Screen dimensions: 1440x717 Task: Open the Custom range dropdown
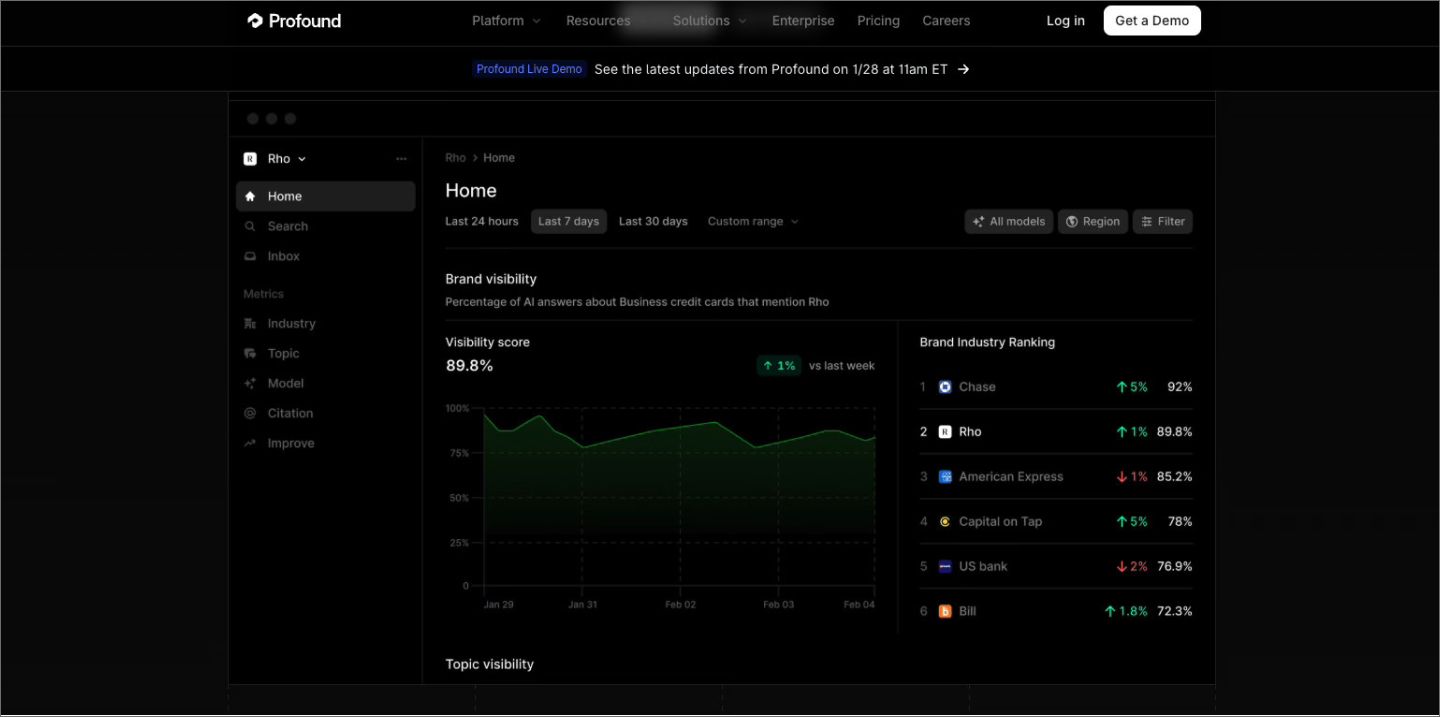753,221
